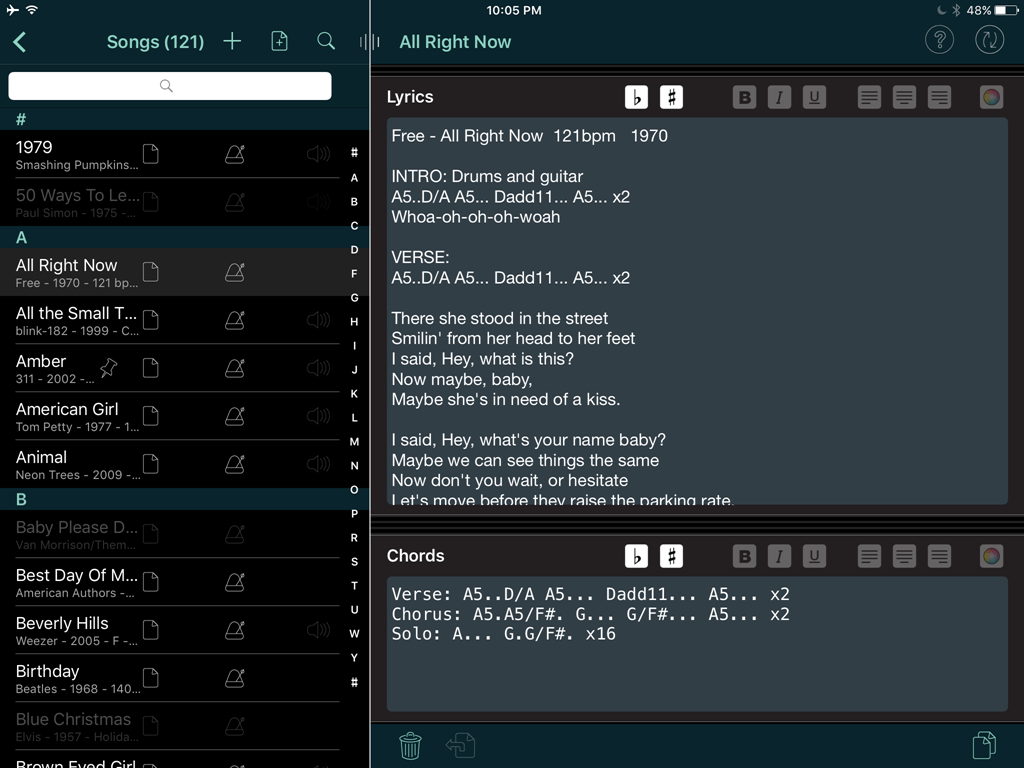Open help question mark icon
Screen dimensions: 1024x768
click(939, 40)
